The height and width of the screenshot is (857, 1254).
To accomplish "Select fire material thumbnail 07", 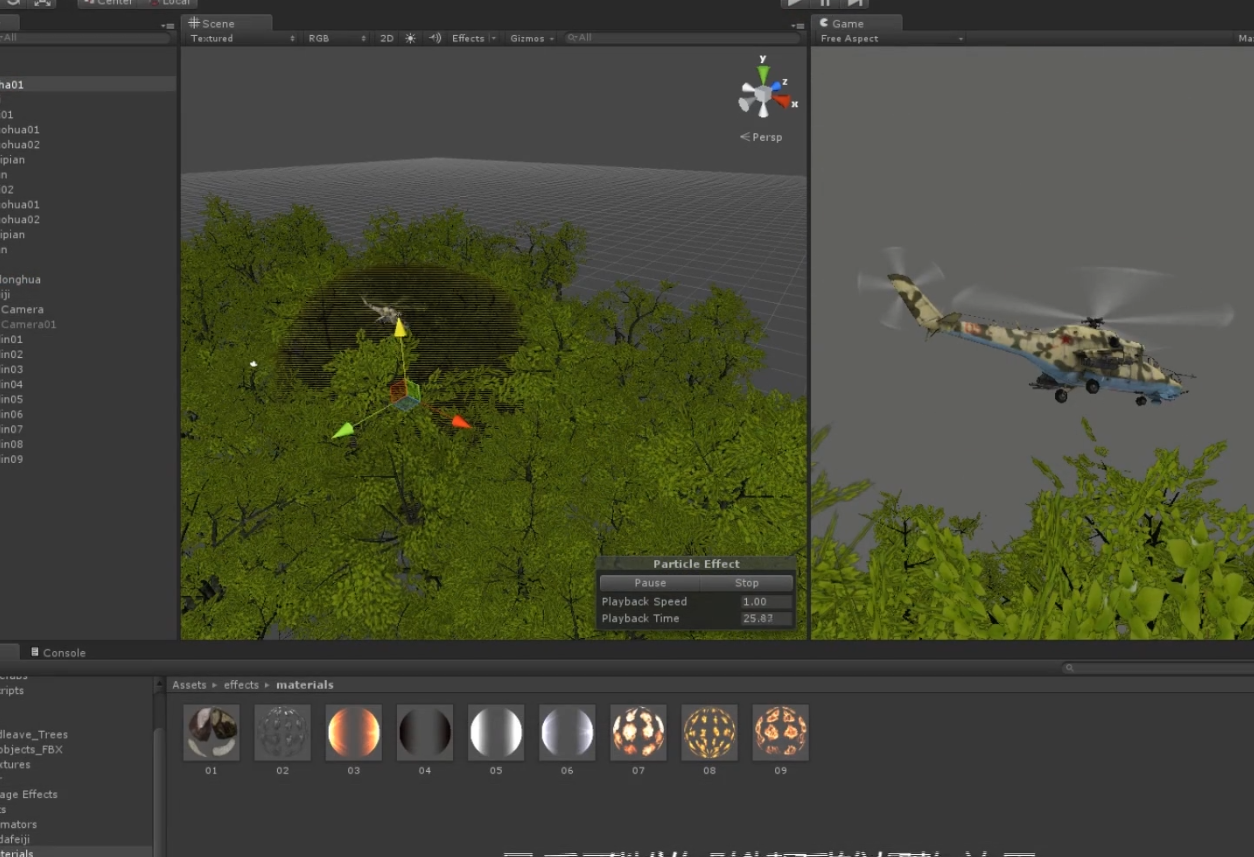I will pyautogui.click(x=638, y=732).
